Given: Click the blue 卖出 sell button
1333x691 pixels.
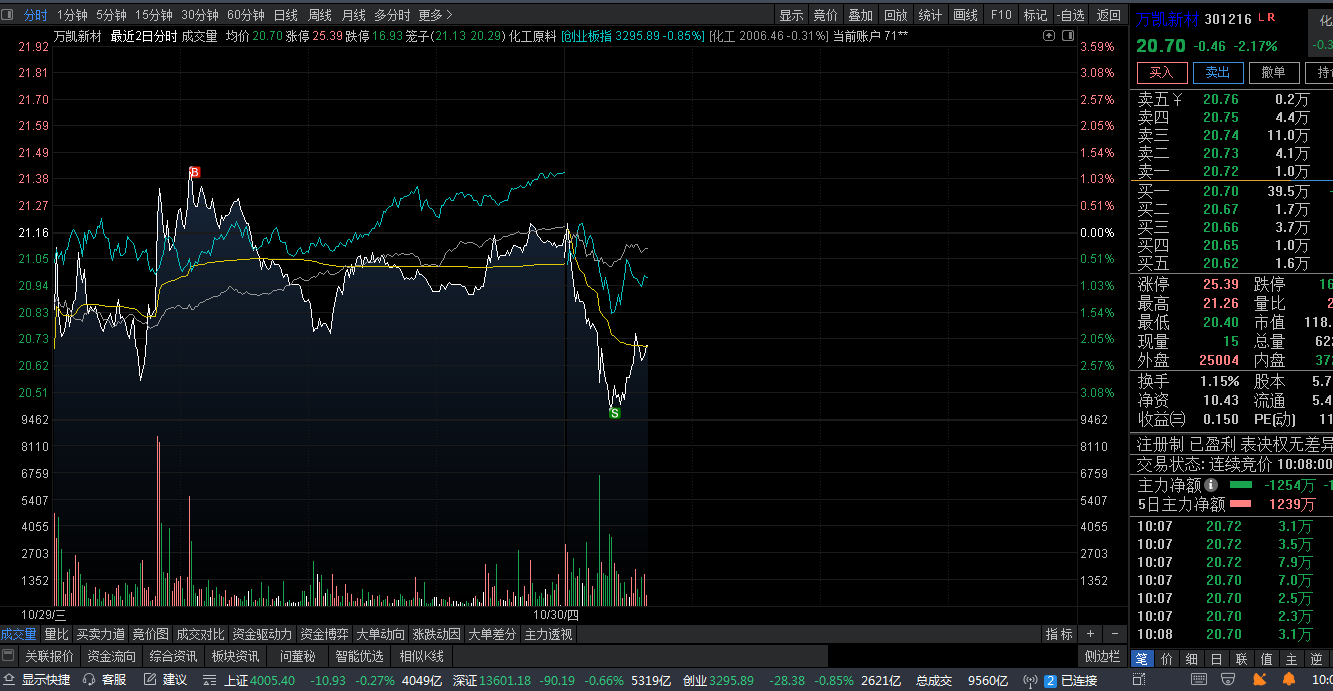Looking at the screenshot, I should [x=1218, y=72].
